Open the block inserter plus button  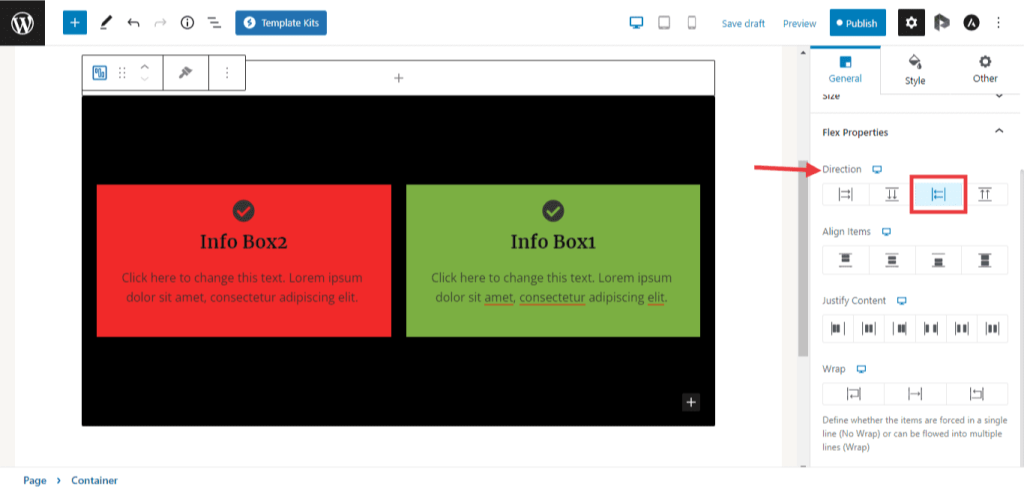pos(75,22)
